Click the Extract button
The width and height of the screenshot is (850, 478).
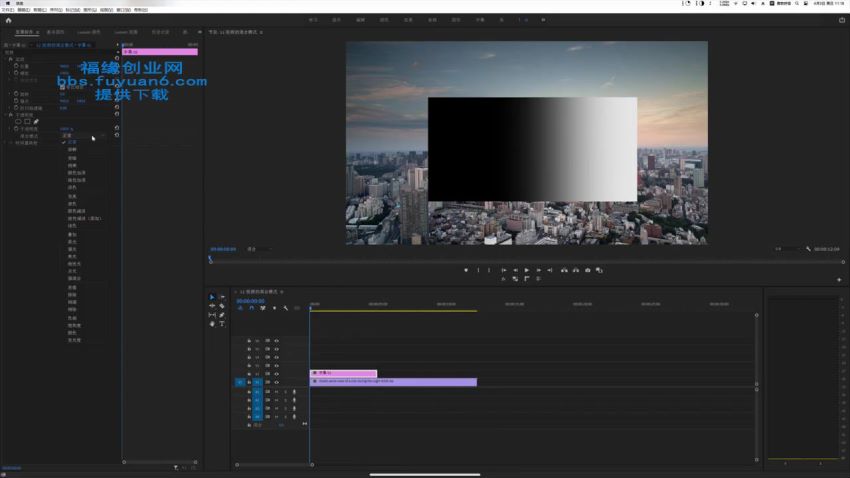click(x=576, y=270)
